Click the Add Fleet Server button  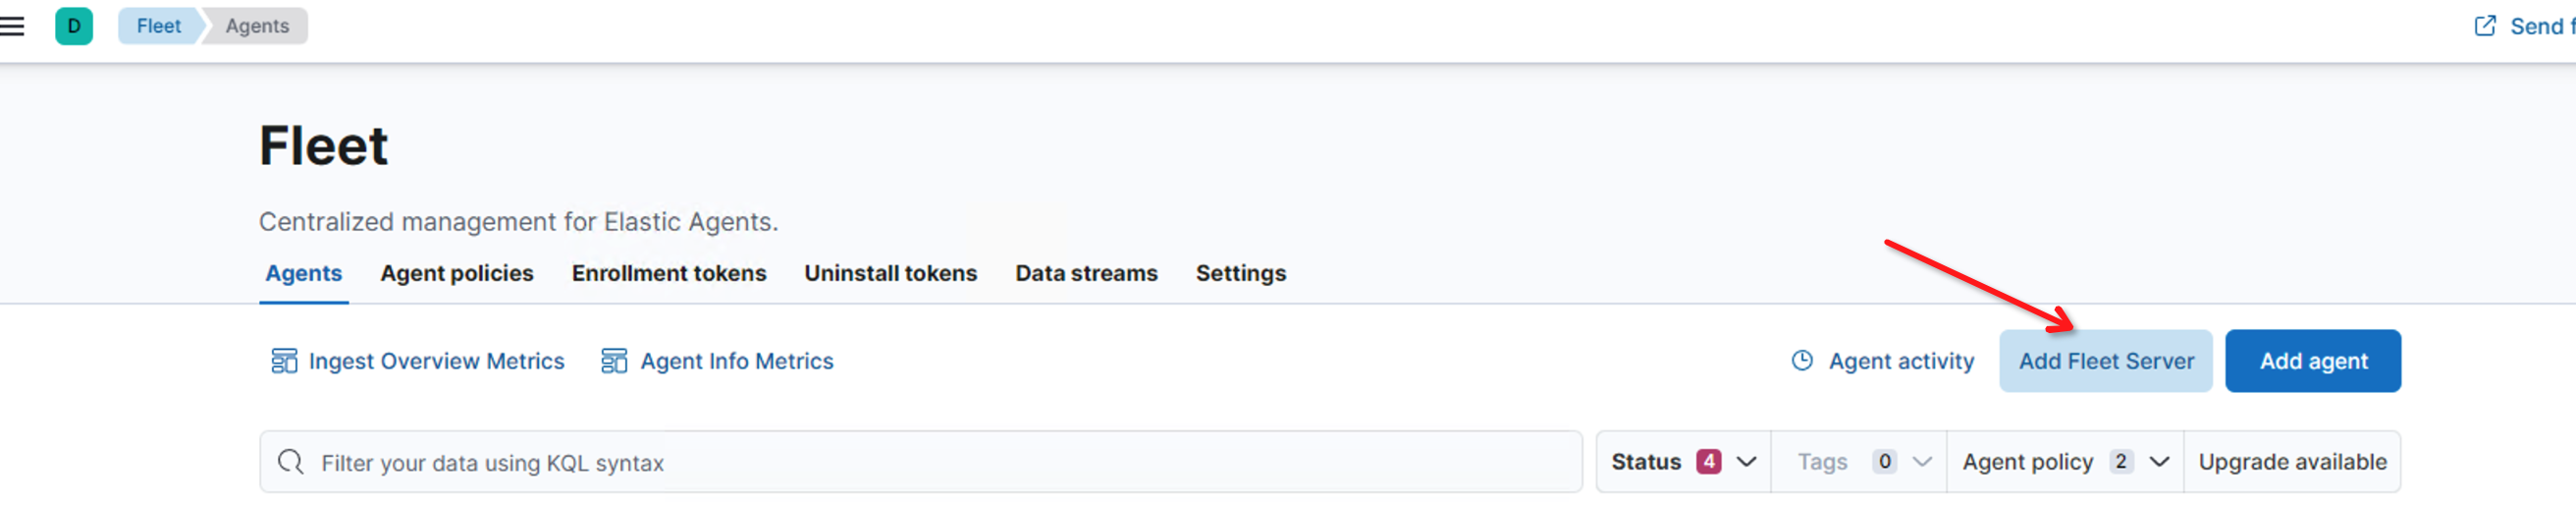[2105, 361]
